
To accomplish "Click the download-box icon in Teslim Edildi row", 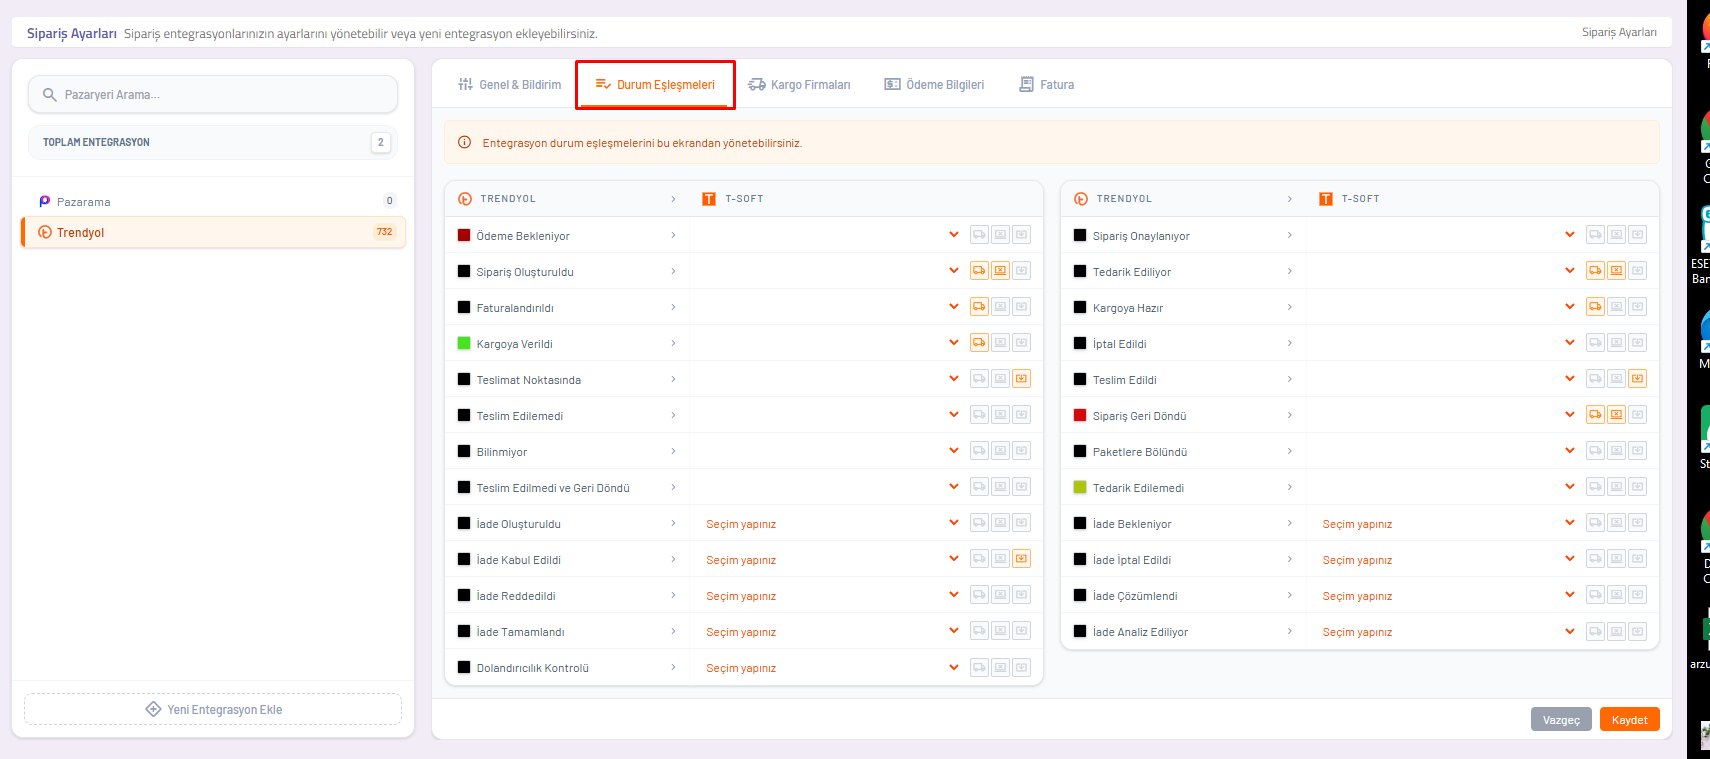I will (1637, 379).
